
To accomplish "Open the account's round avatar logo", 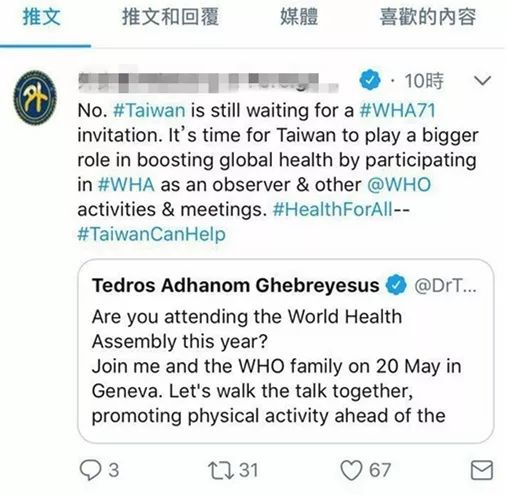I will (x=35, y=98).
